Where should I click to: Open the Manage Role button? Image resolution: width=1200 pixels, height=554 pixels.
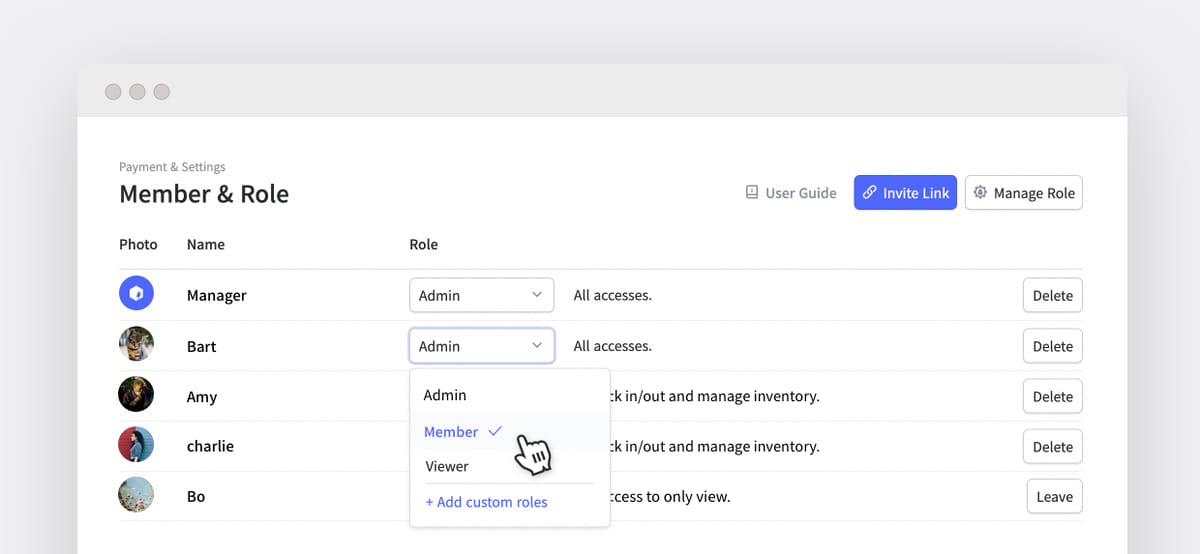point(1024,193)
